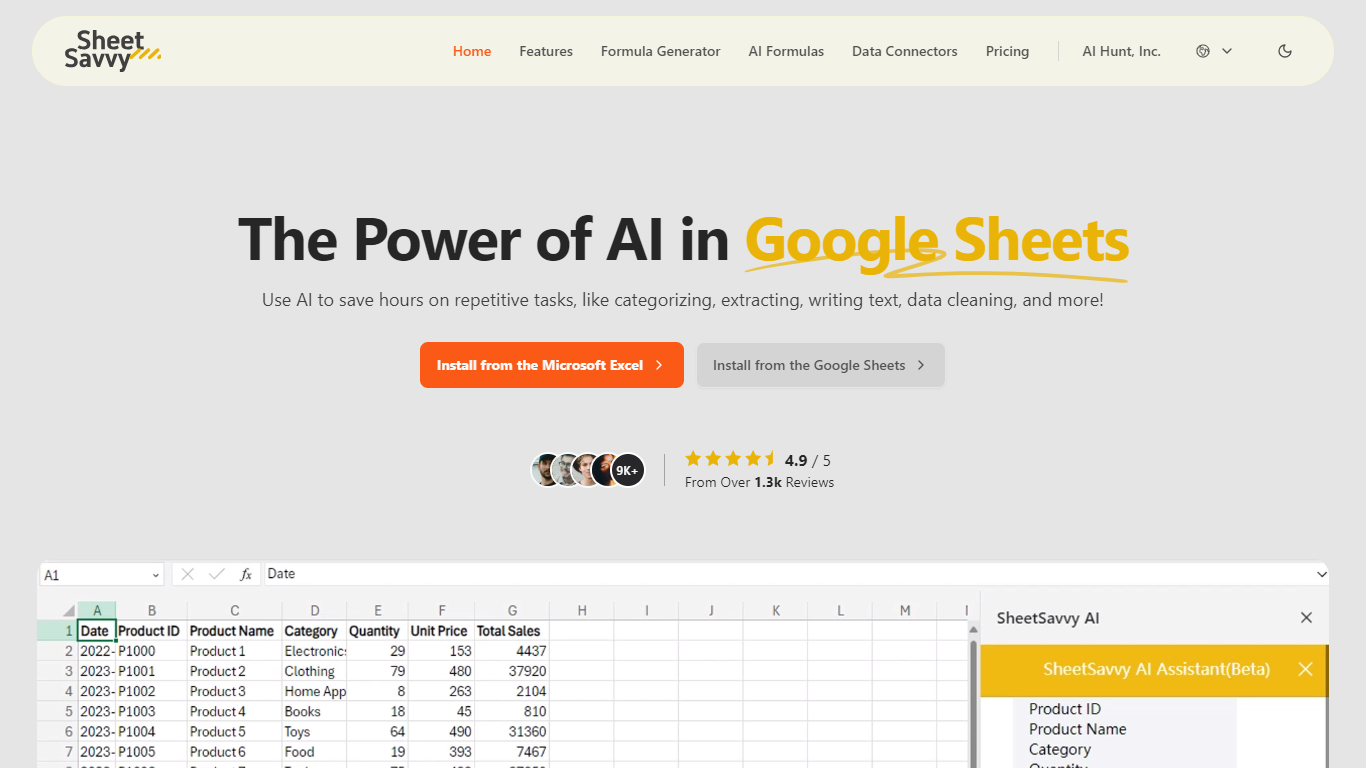This screenshot has height=768, width=1366.
Task: Click the first user avatar
Action: pos(546,470)
